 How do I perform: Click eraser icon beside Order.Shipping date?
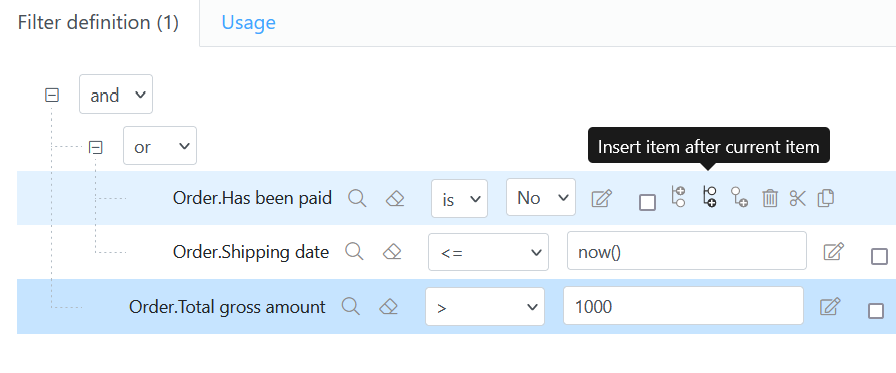pyautogui.click(x=391, y=251)
